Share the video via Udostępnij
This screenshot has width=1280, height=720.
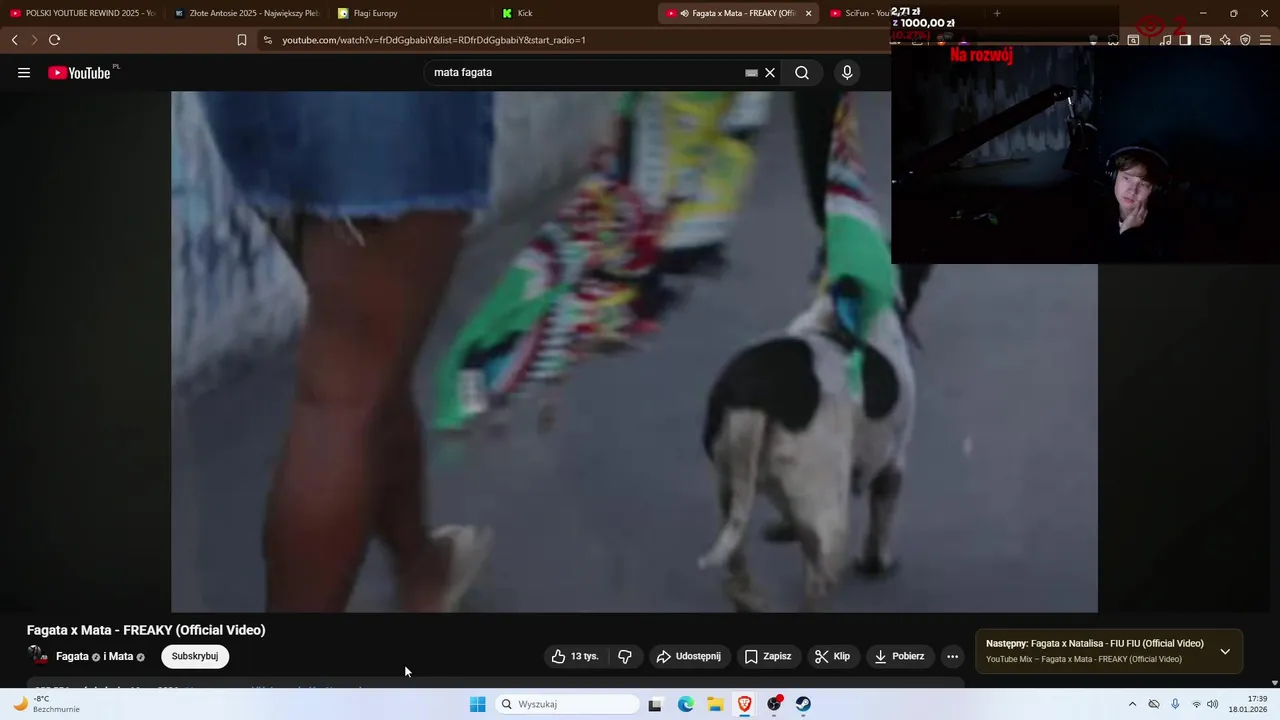689,656
